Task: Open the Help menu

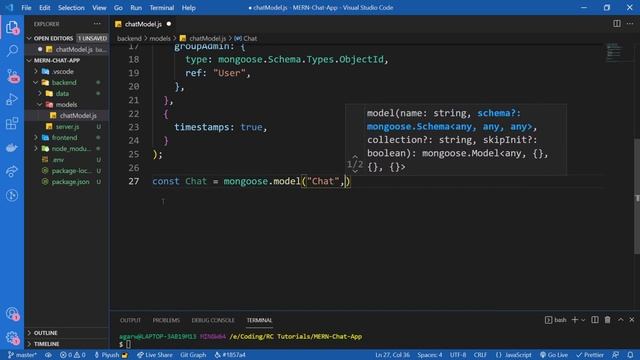Action: click(x=188, y=8)
